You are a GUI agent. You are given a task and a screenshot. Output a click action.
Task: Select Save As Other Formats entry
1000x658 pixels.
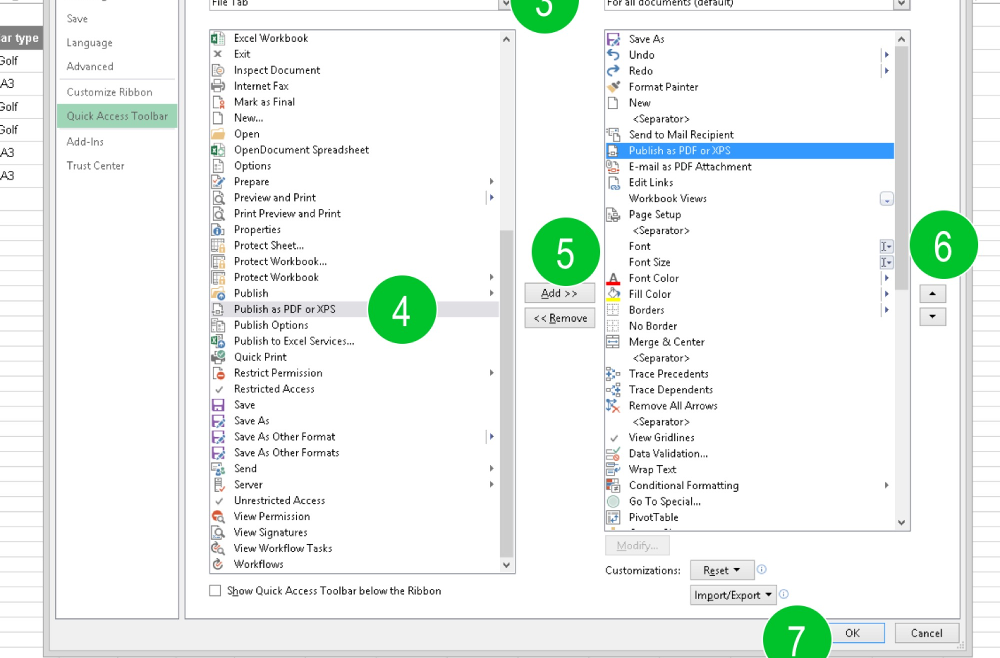(354, 453)
